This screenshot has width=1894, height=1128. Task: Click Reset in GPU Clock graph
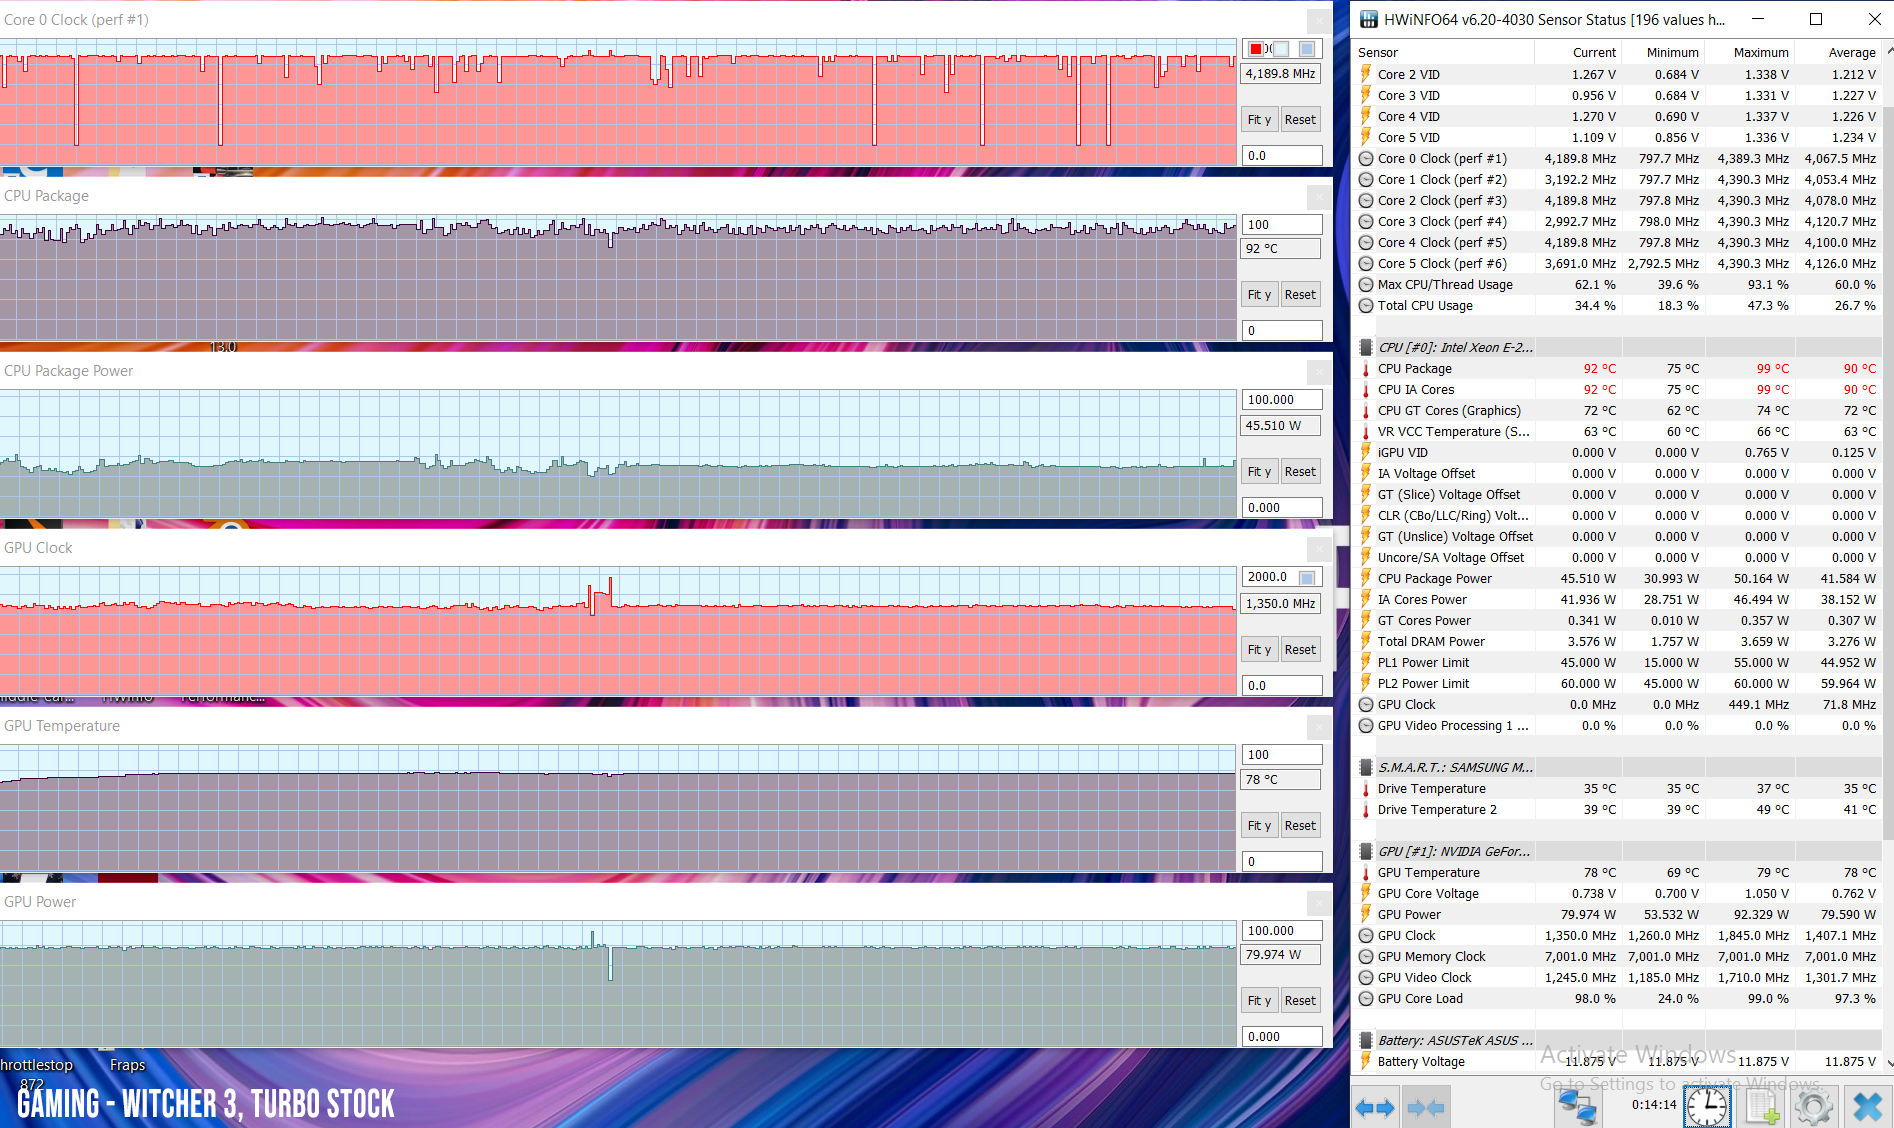[1300, 650]
